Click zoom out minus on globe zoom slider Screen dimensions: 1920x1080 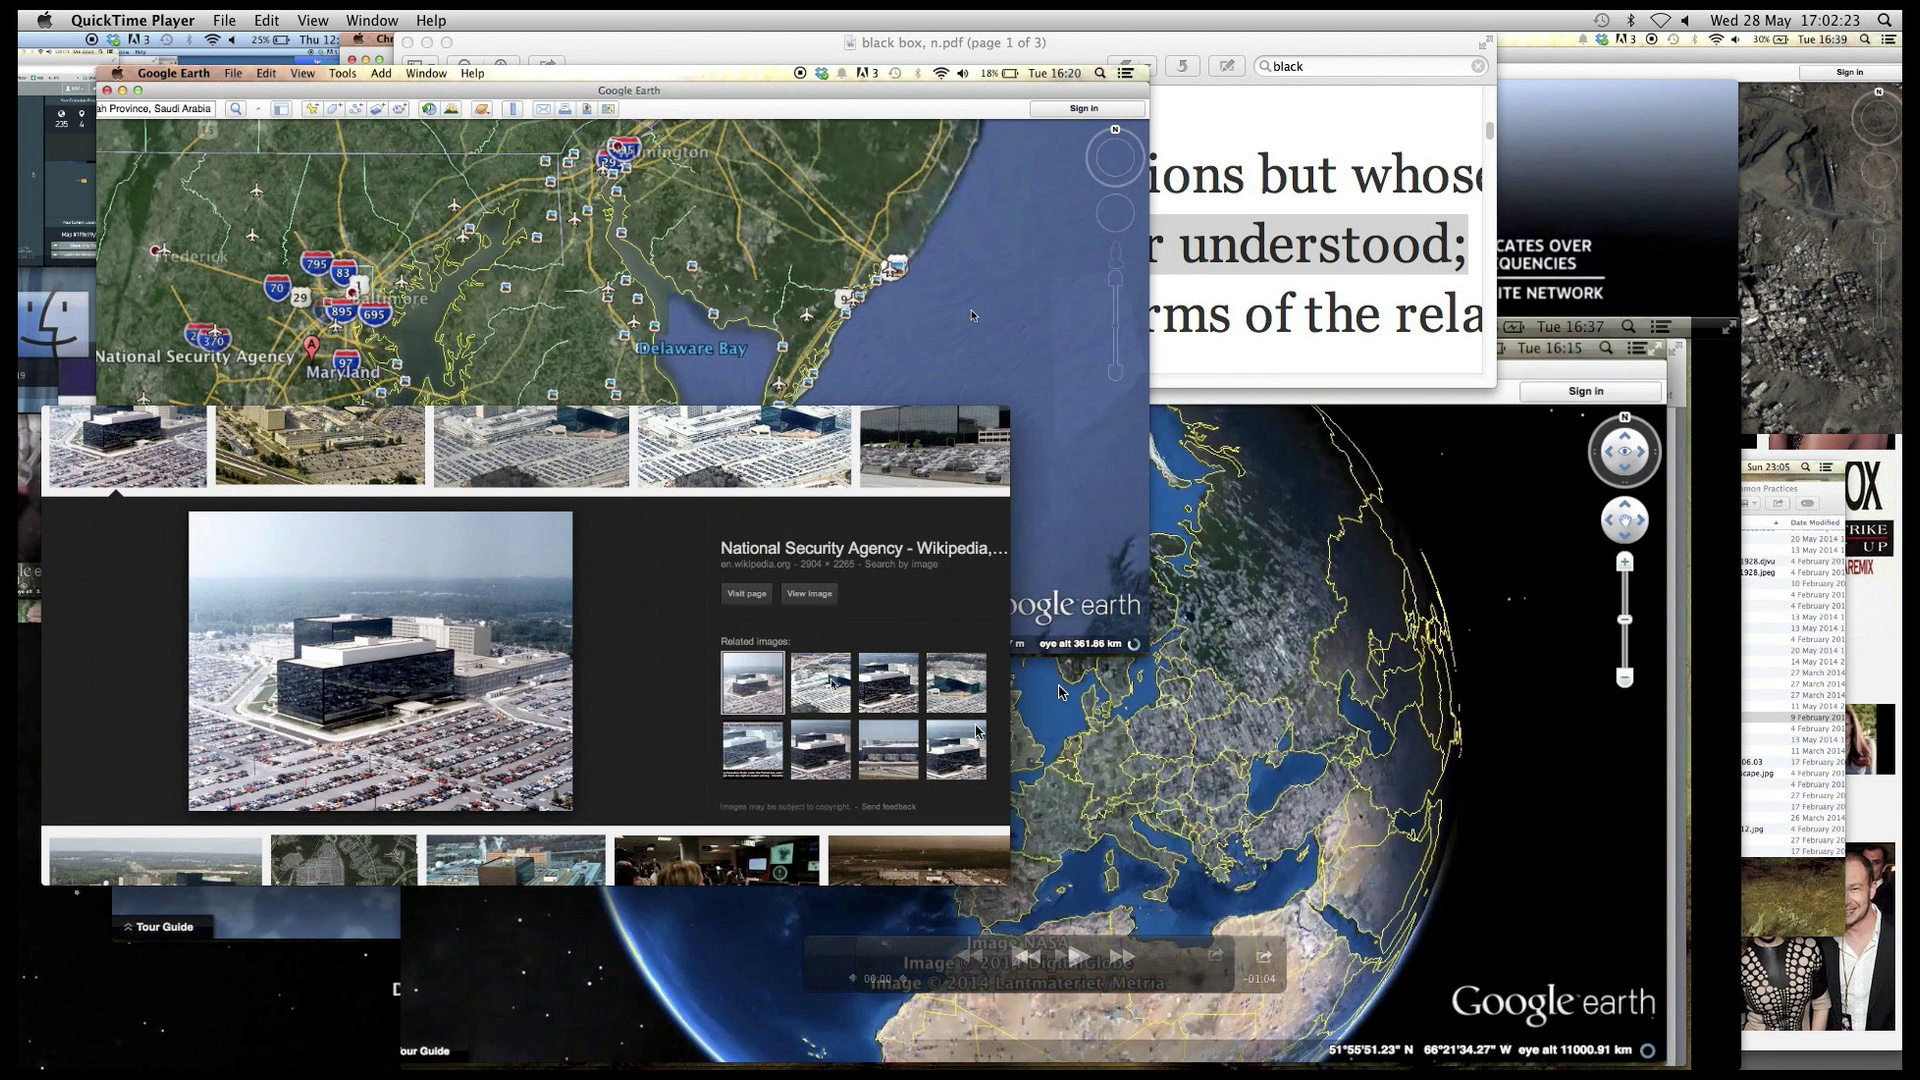[x=1624, y=678]
